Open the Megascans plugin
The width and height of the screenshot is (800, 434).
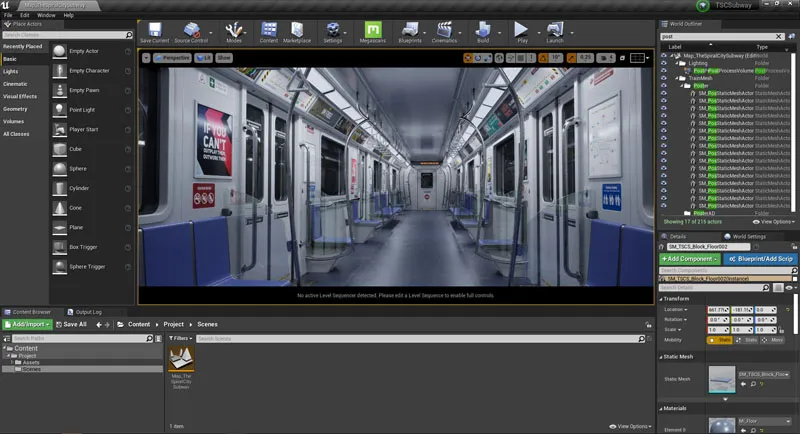(x=375, y=29)
